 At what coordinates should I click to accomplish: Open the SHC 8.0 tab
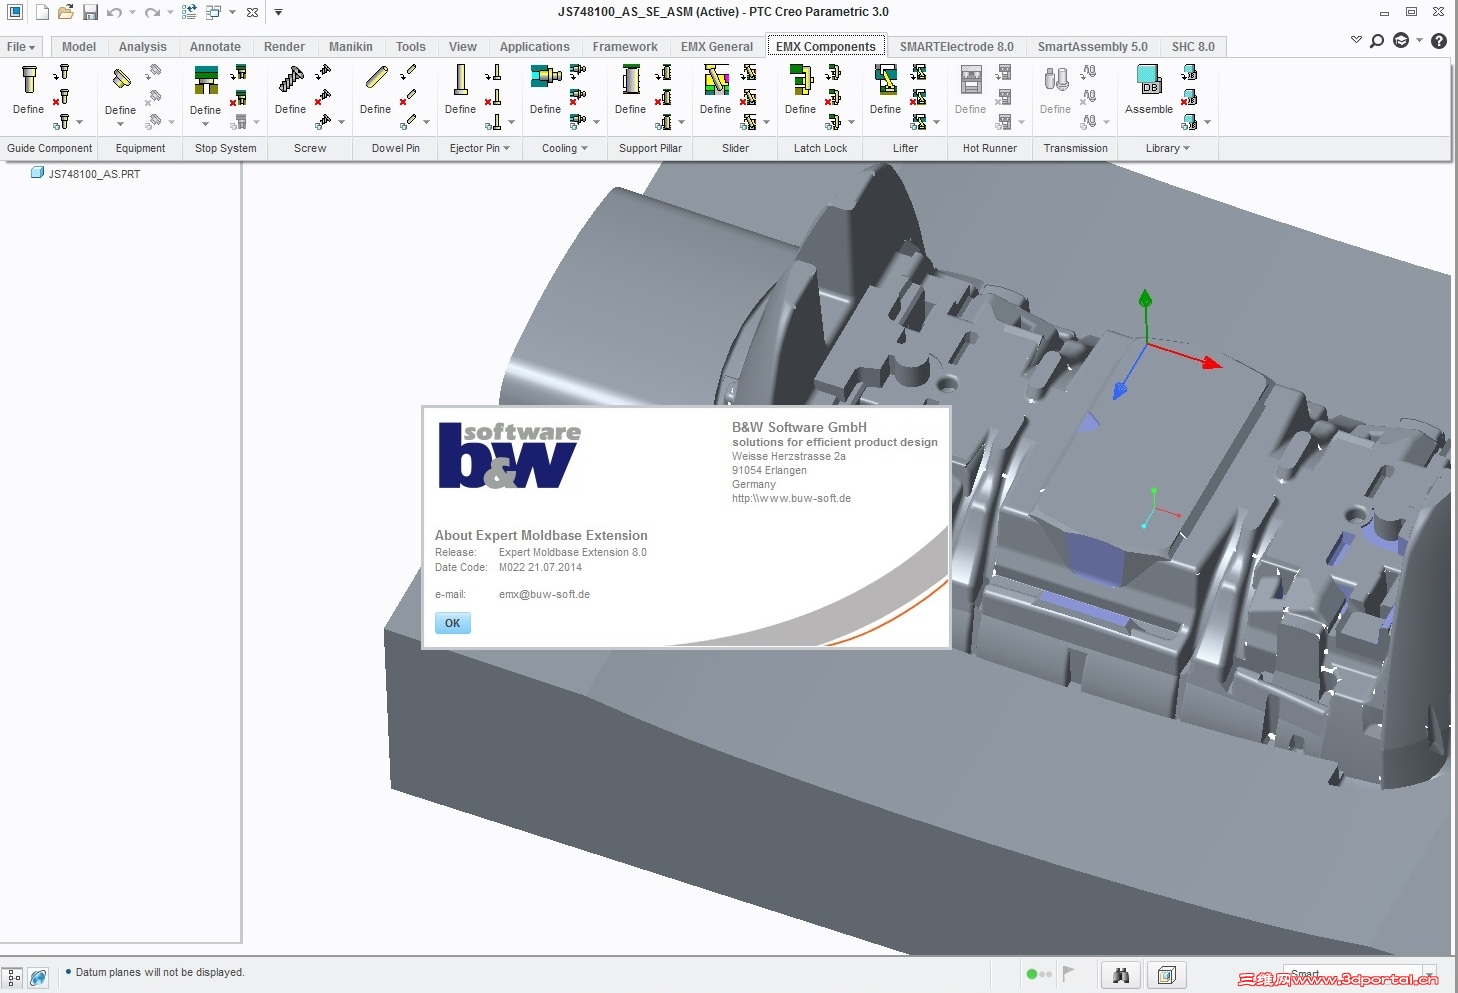point(1193,47)
